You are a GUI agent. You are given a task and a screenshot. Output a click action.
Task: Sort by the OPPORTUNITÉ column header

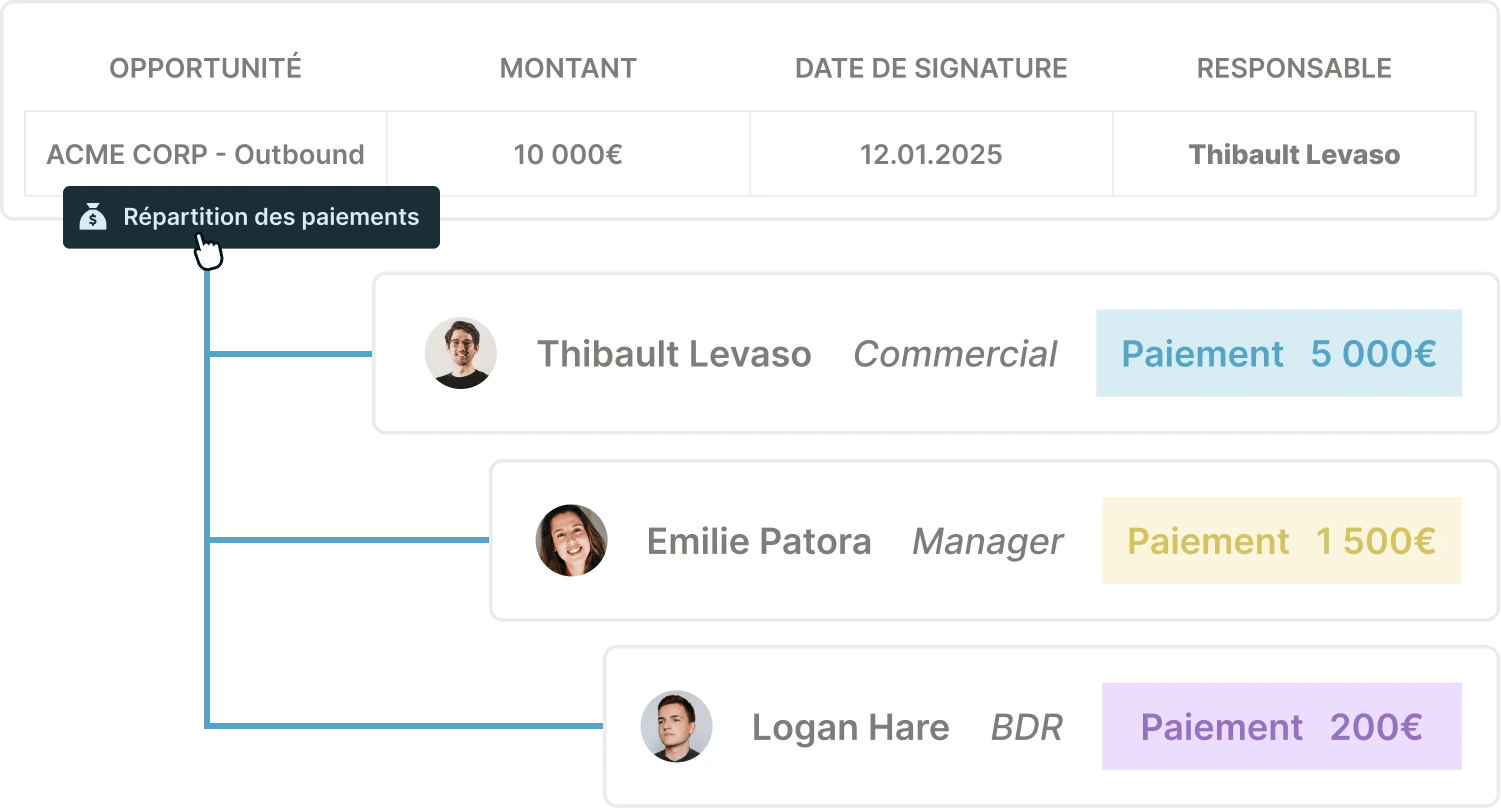pyautogui.click(x=205, y=68)
